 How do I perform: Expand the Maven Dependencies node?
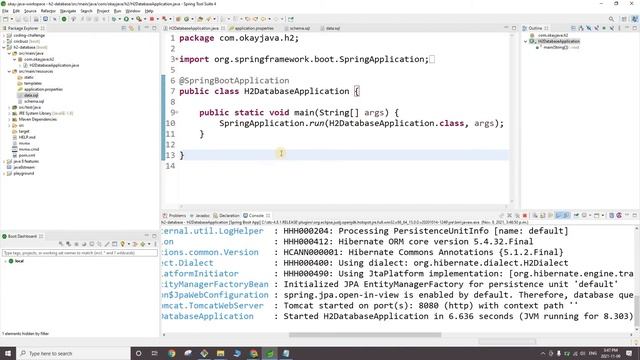9,120
